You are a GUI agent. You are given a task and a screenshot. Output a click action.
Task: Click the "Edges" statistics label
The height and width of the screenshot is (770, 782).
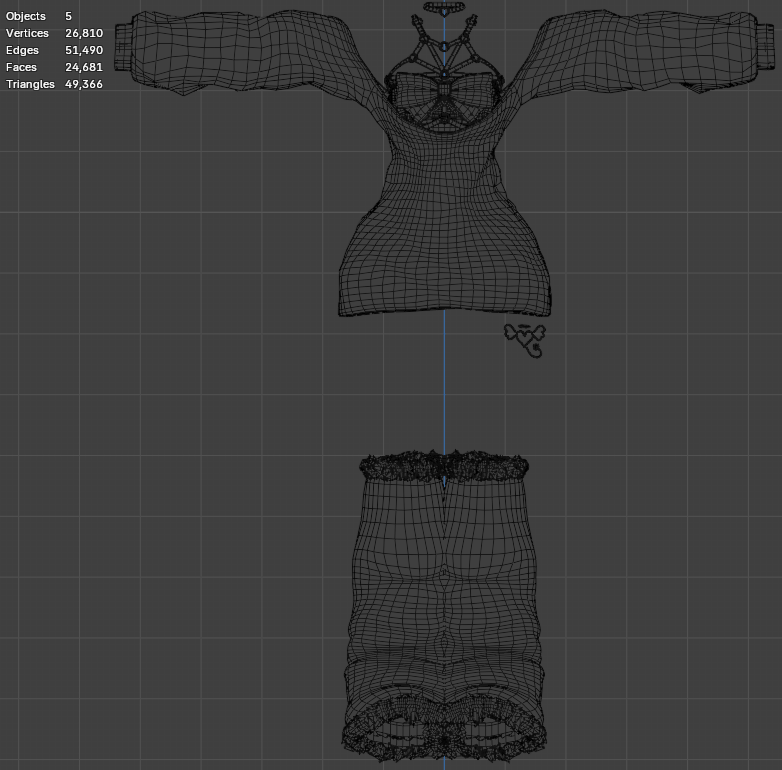point(22,50)
